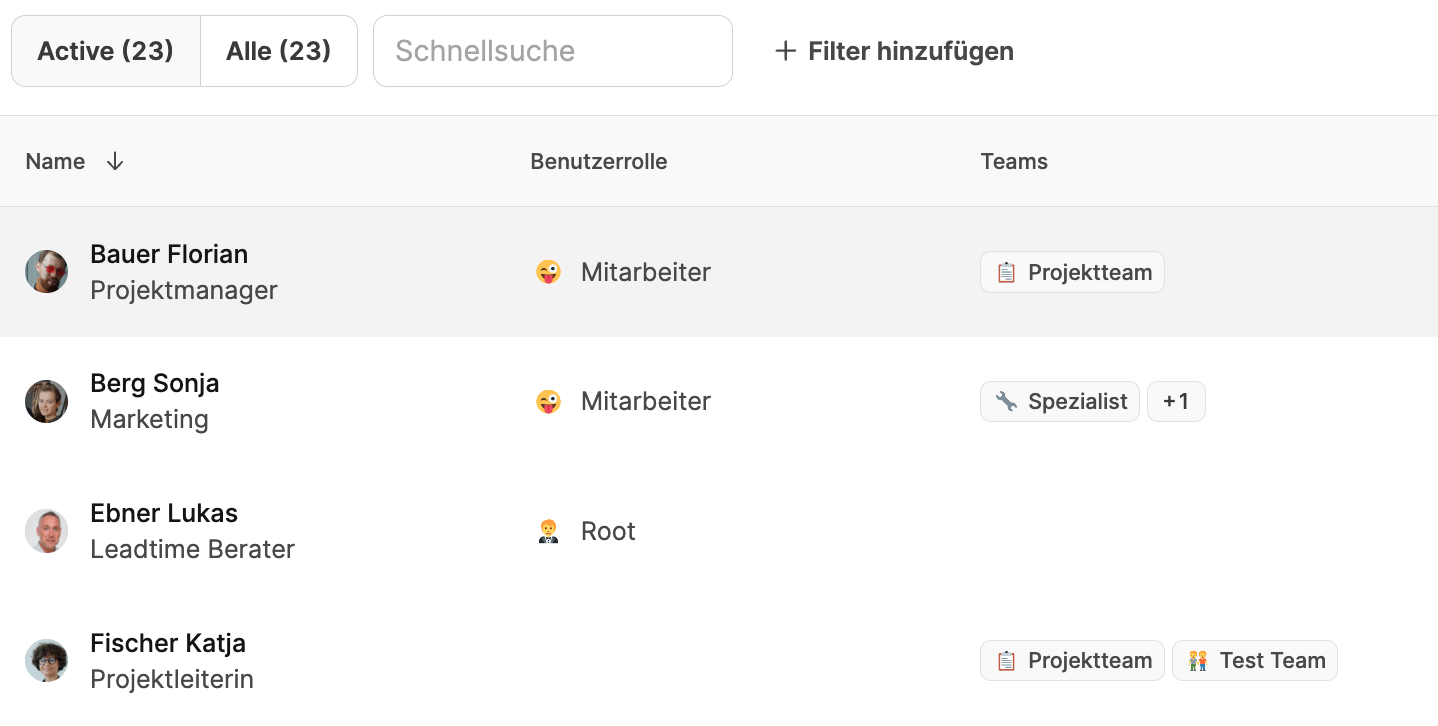
Task: Open the Ebner Lukas name link
Action: tap(164, 514)
